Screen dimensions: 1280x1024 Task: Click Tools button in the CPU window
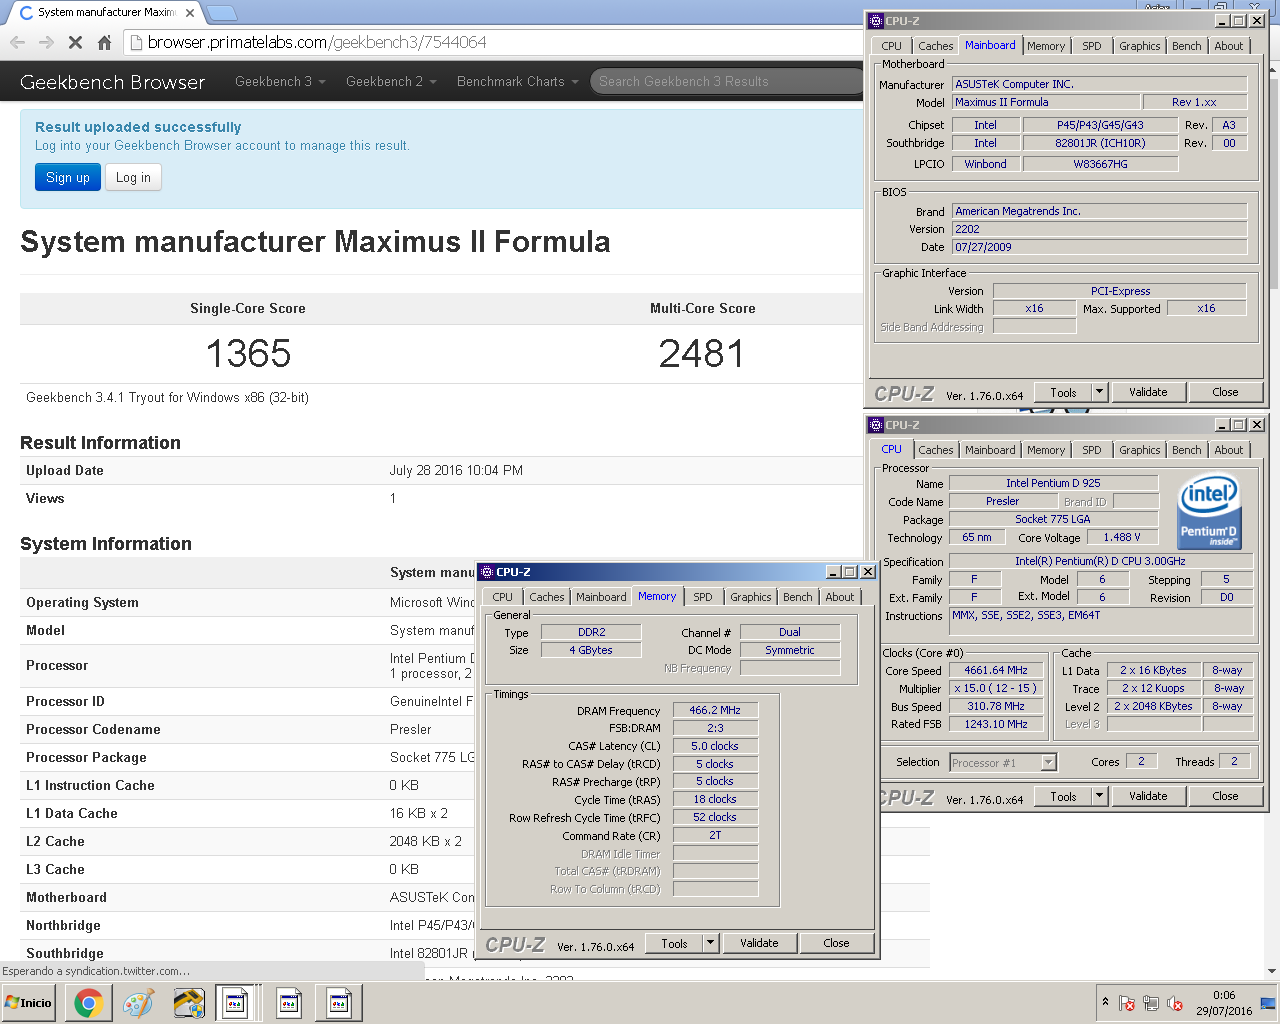pos(1063,796)
